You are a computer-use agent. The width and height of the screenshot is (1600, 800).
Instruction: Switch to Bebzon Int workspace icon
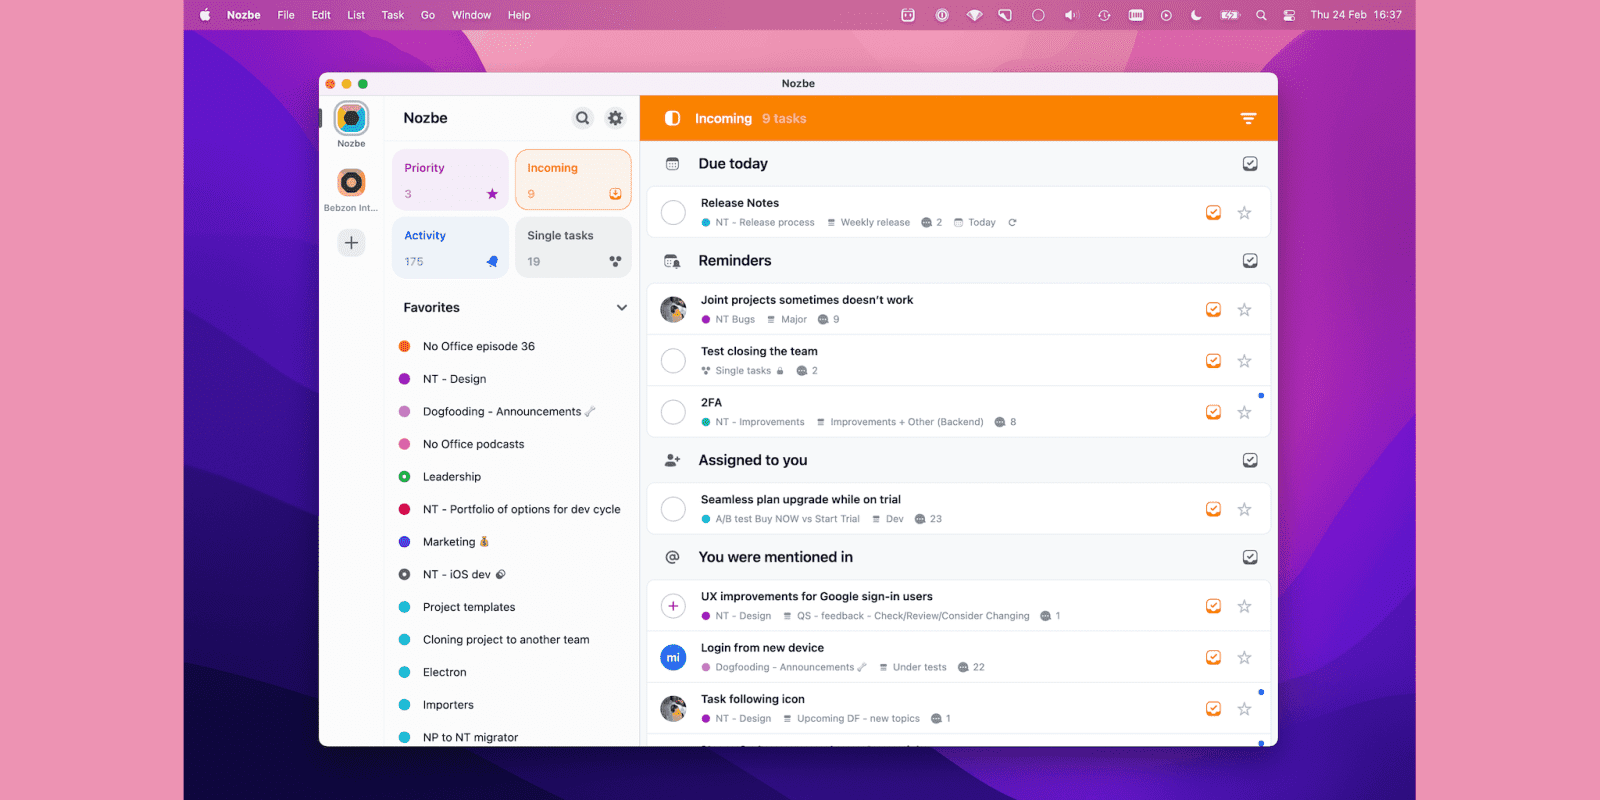click(351, 182)
